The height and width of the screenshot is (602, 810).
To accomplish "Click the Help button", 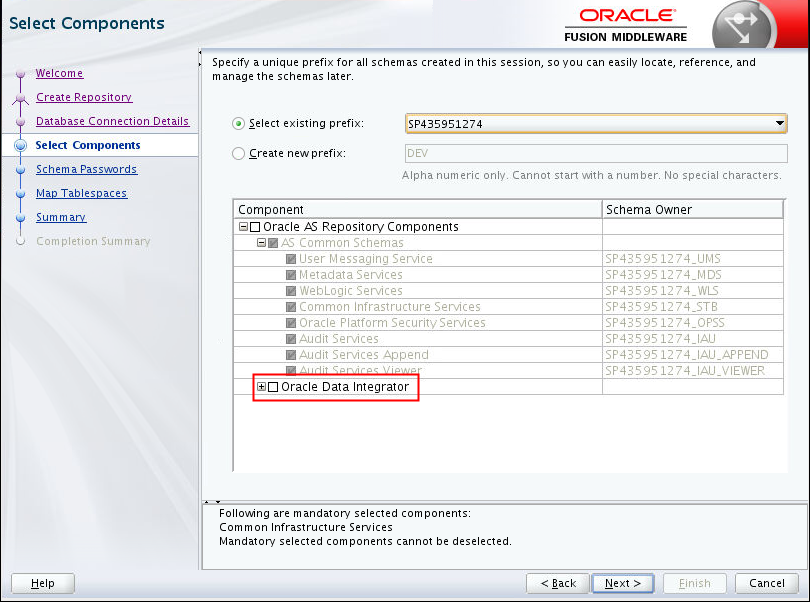I will tap(42, 583).
